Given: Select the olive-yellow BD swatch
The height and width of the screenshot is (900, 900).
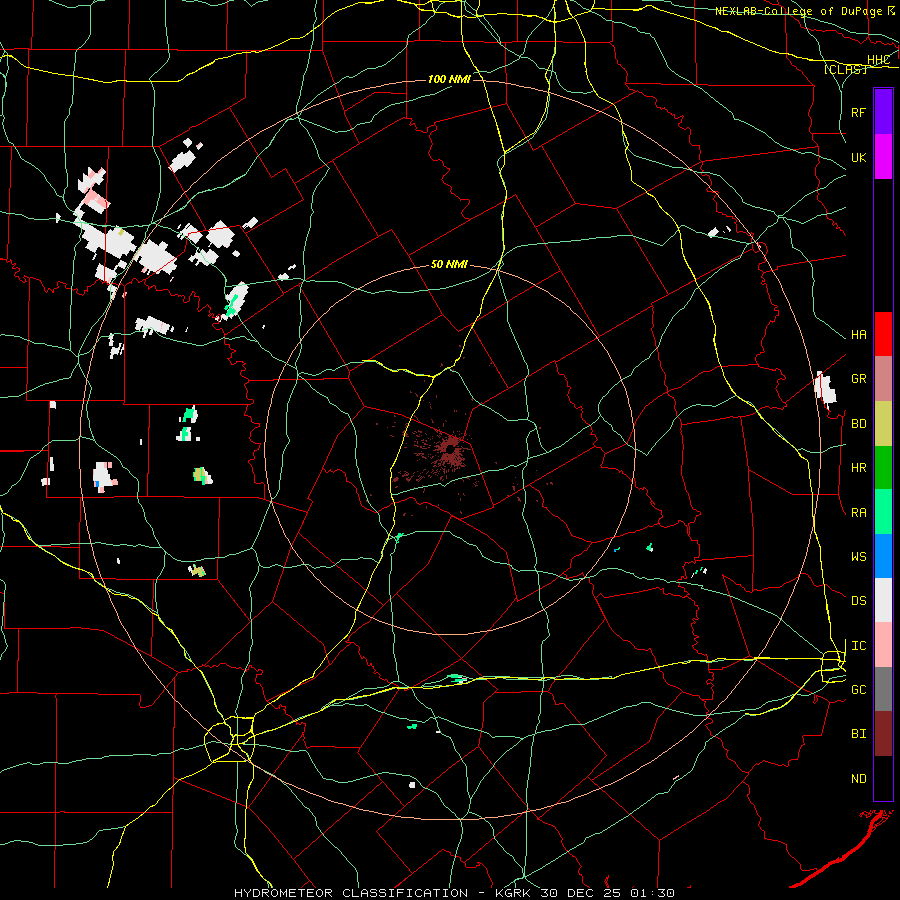Looking at the screenshot, I should pyautogui.click(x=883, y=424).
